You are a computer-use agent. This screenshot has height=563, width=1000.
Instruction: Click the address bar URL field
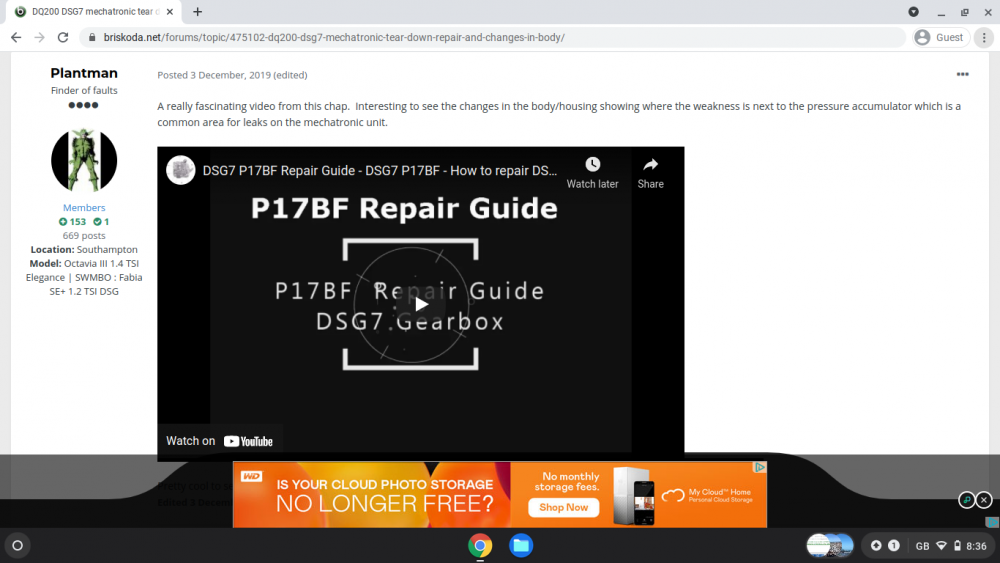click(x=491, y=38)
